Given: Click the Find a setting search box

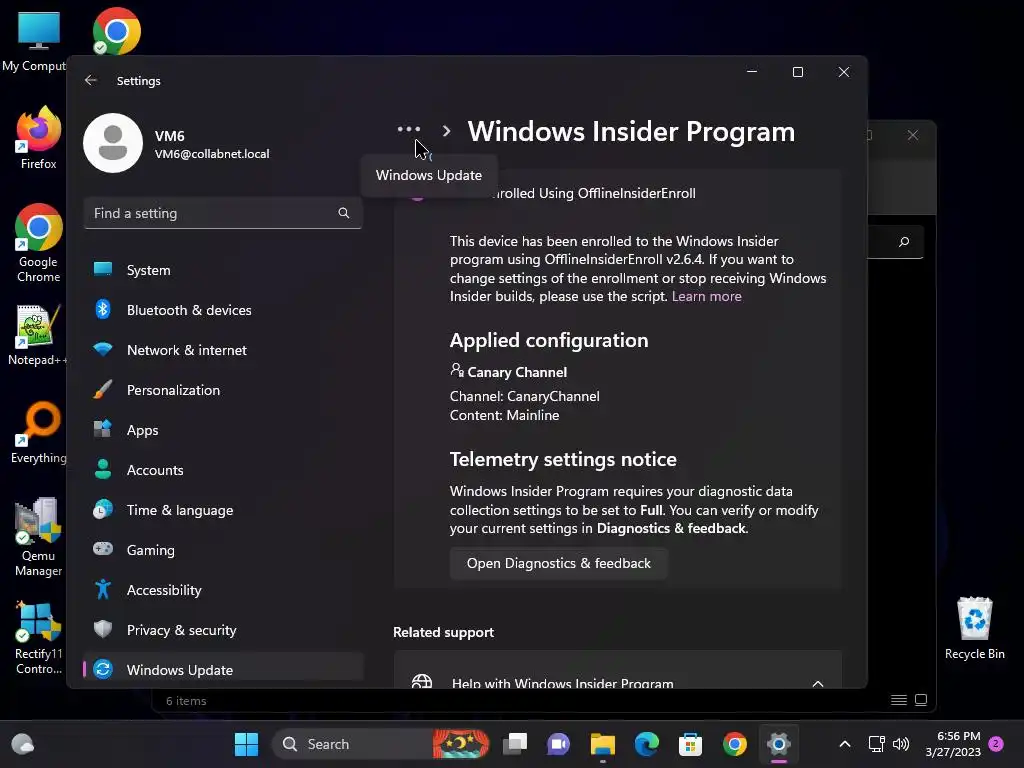Looking at the screenshot, I should pyautogui.click(x=223, y=213).
